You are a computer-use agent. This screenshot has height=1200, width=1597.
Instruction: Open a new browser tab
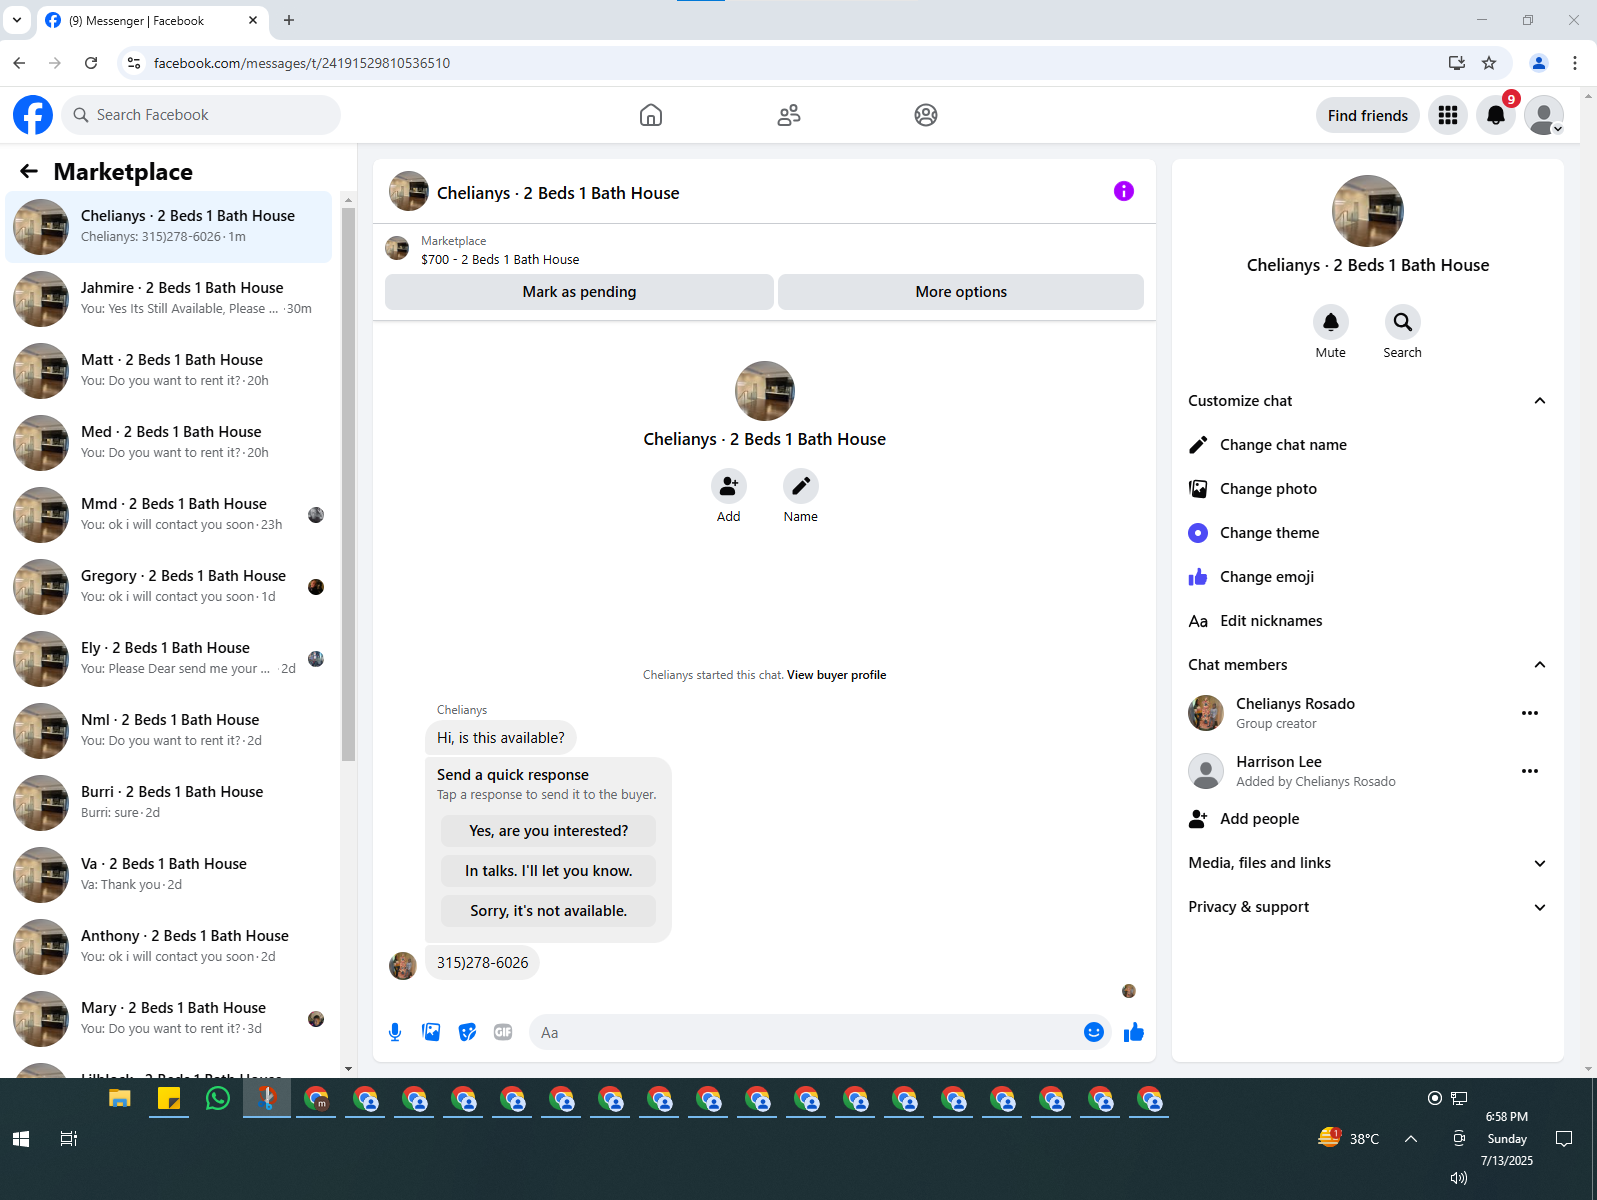pos(289,20)
